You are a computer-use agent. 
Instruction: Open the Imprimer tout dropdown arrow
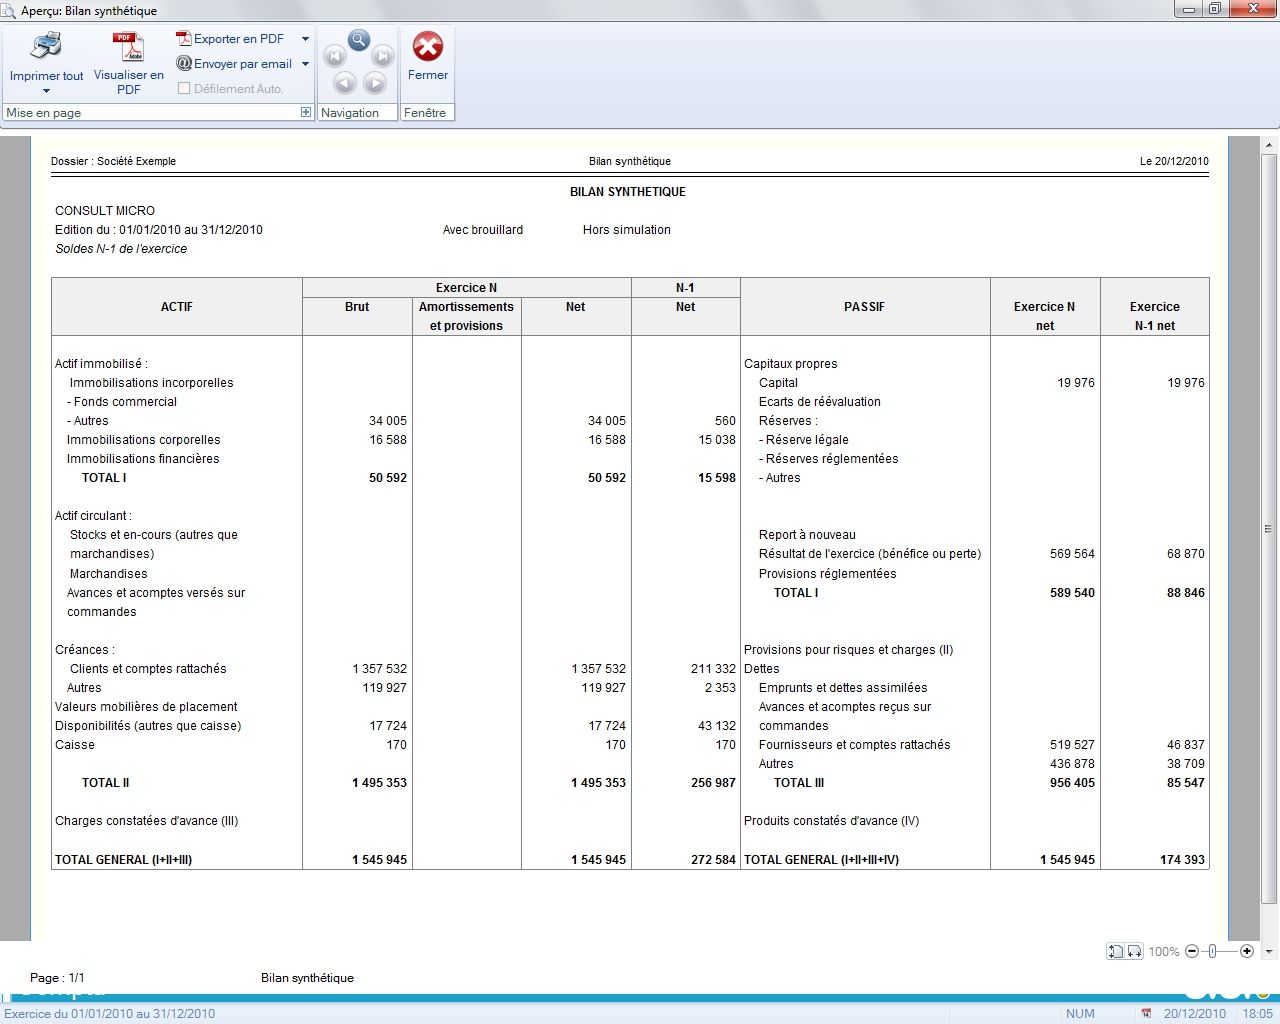pyautogui.click(x=46, y=91)
